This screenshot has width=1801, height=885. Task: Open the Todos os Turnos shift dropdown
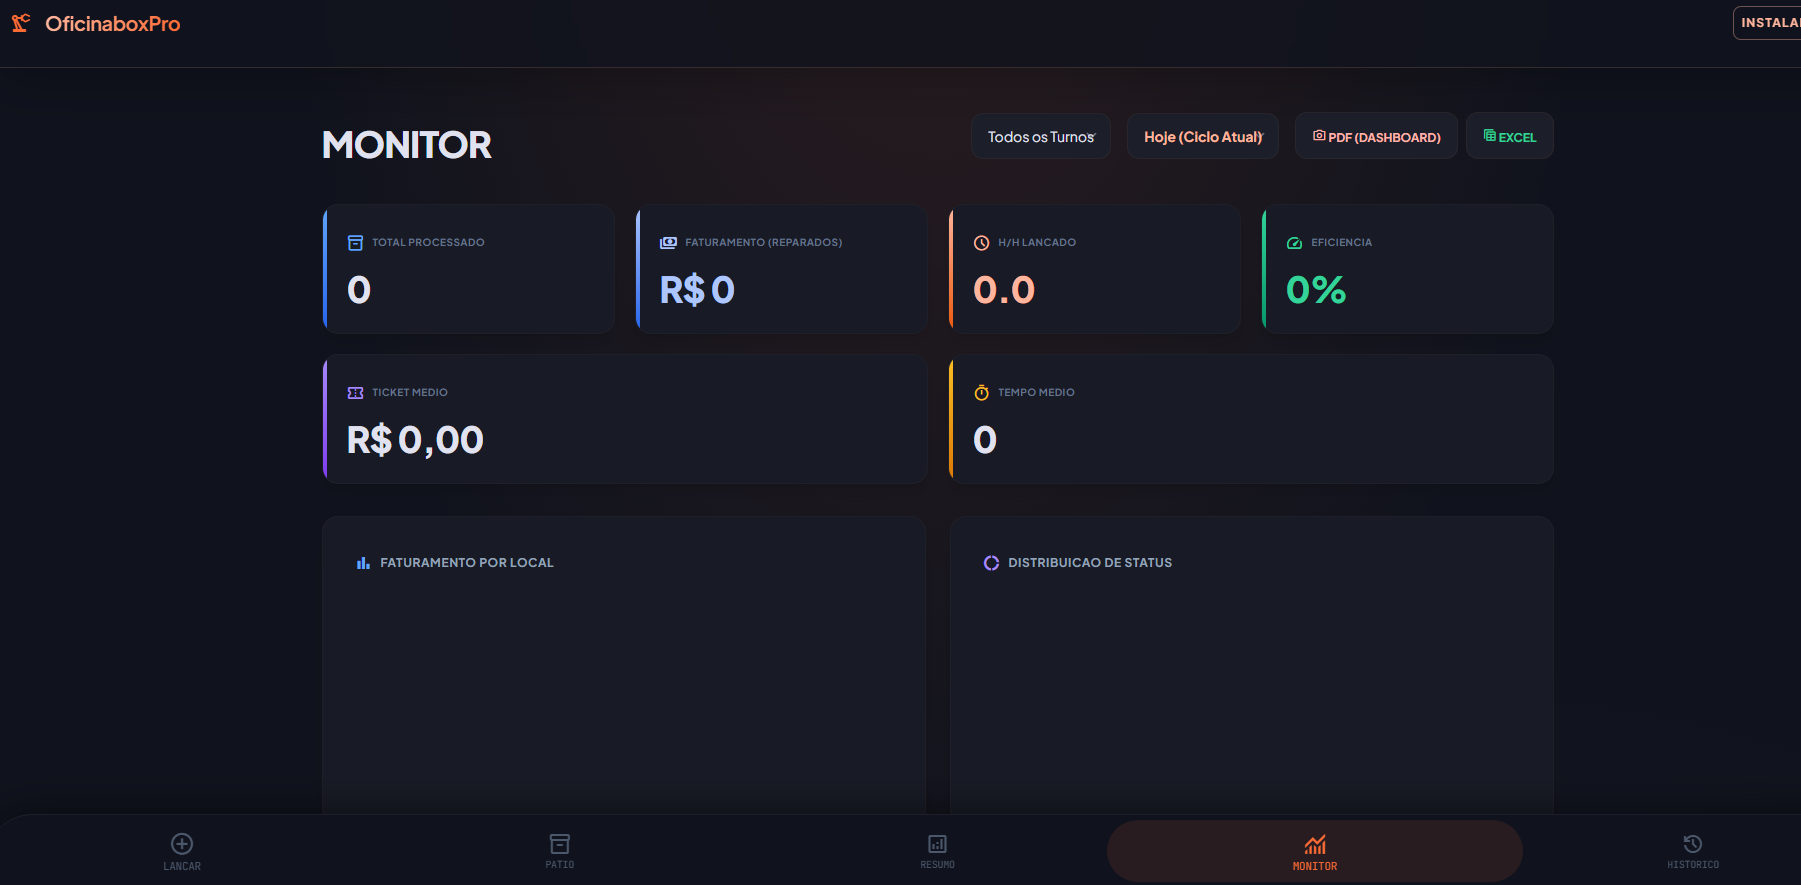1041,136
